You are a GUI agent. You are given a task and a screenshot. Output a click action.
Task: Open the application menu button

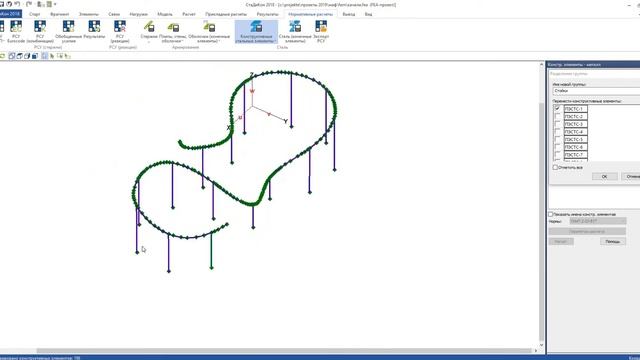coord(11,14)
